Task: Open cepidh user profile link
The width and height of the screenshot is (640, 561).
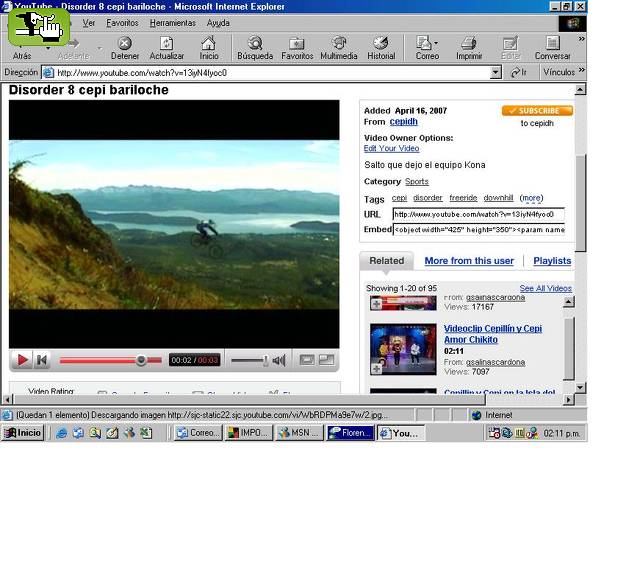Action: [x=403, y=122]
